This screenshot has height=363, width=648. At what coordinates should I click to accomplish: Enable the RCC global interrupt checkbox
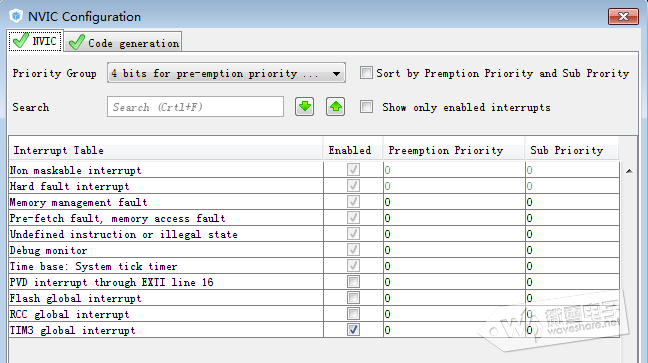click(x=353, y=314)
